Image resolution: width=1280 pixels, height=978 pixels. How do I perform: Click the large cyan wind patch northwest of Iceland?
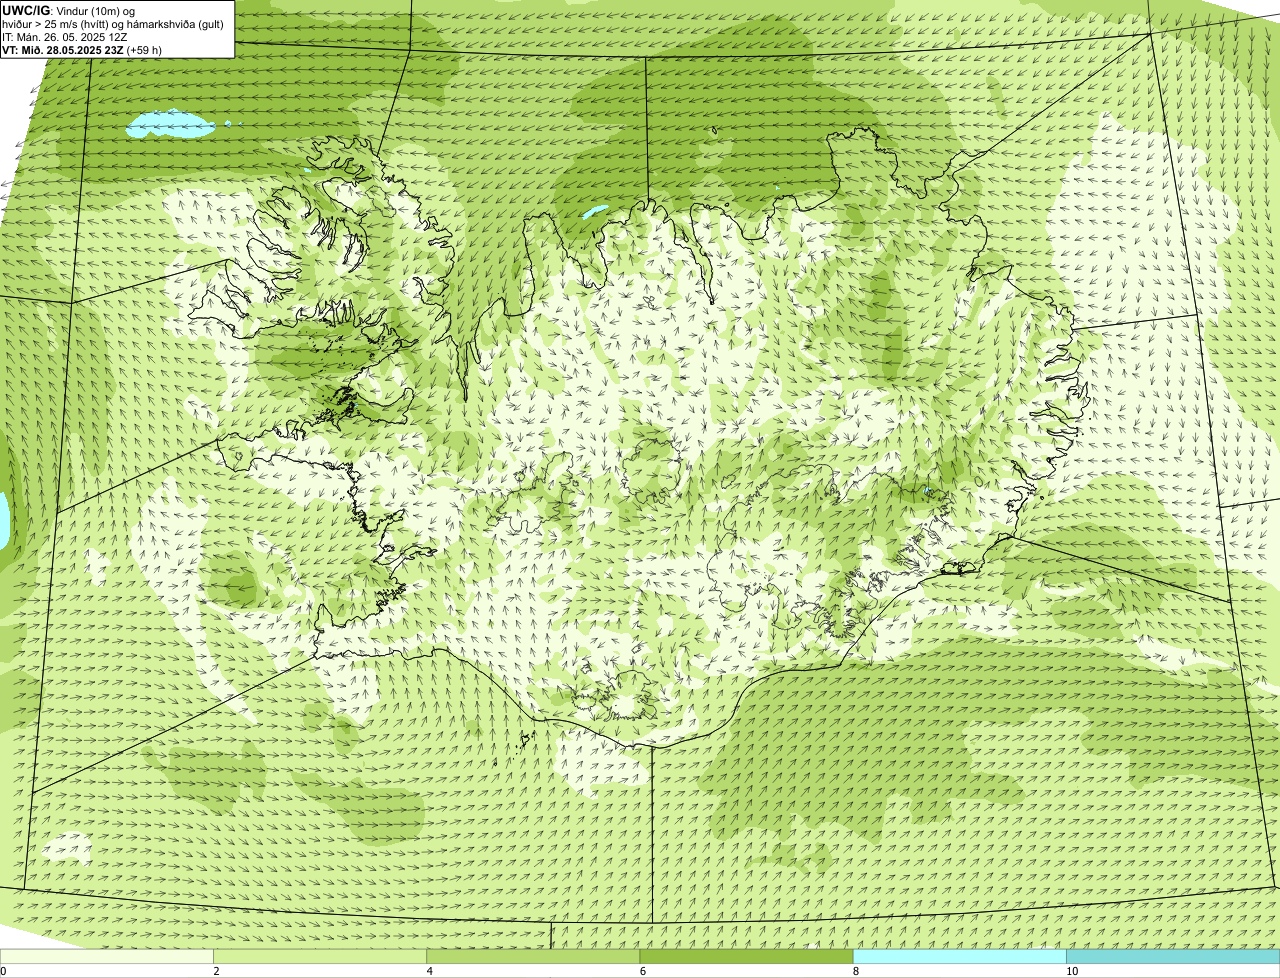click(171, 125)
